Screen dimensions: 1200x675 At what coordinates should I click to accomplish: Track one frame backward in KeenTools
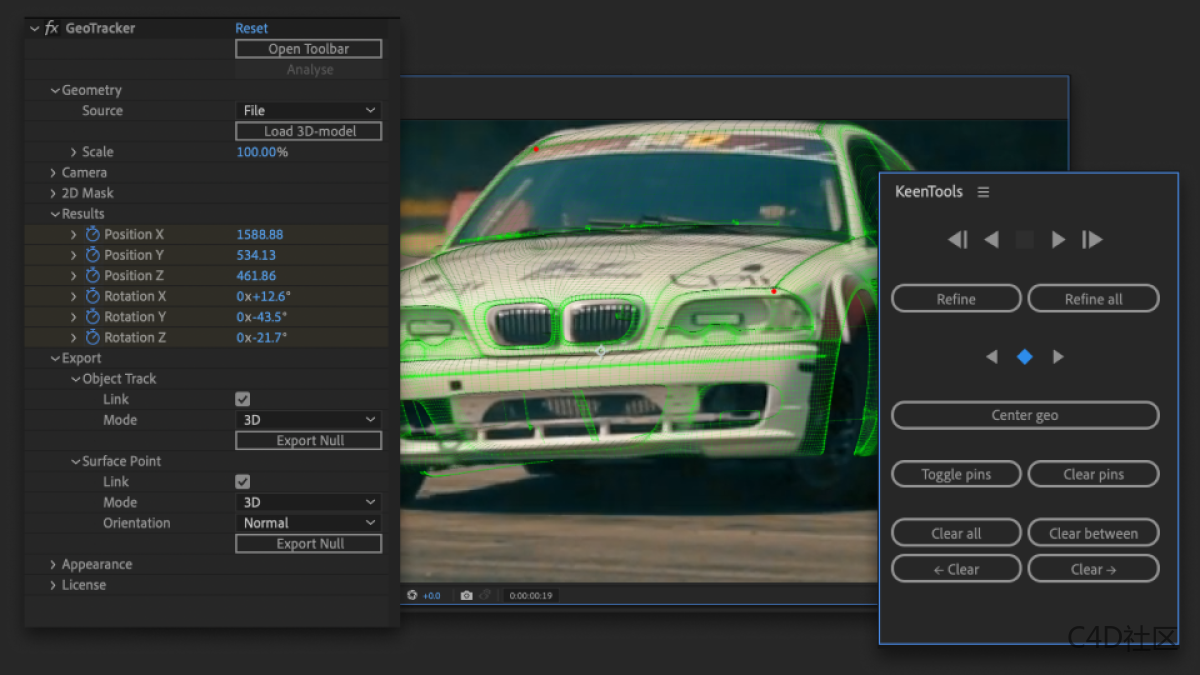tap(991, 239)
